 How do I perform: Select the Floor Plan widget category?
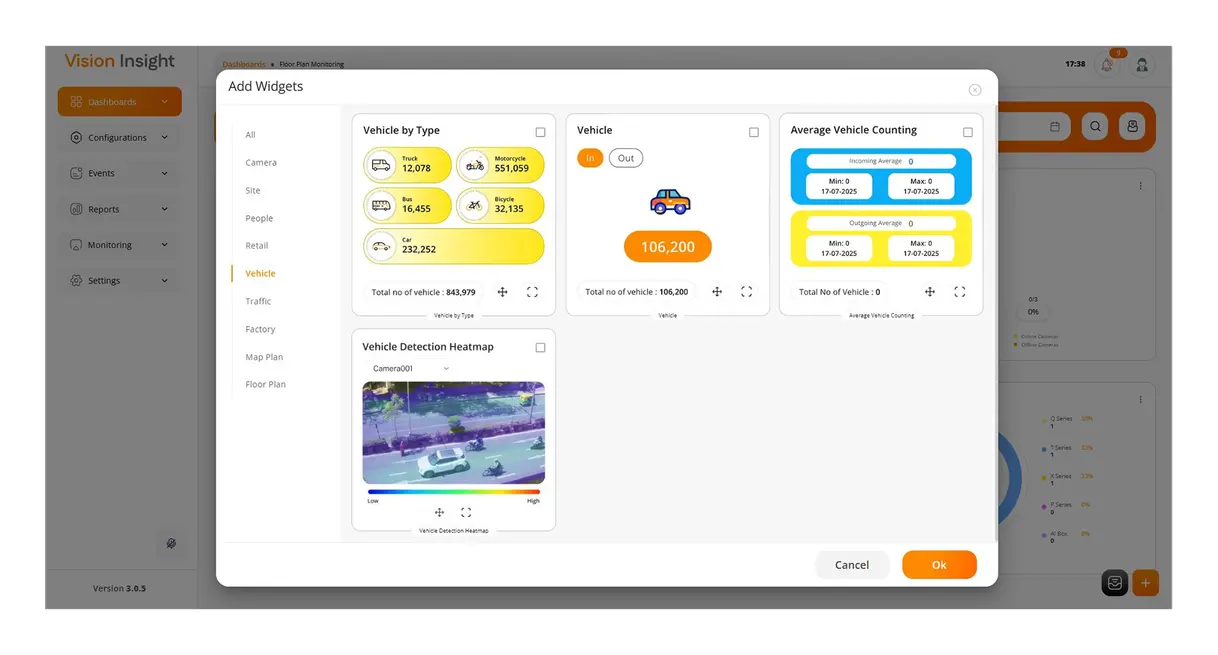pyautogui.click(x=265, y=384)
